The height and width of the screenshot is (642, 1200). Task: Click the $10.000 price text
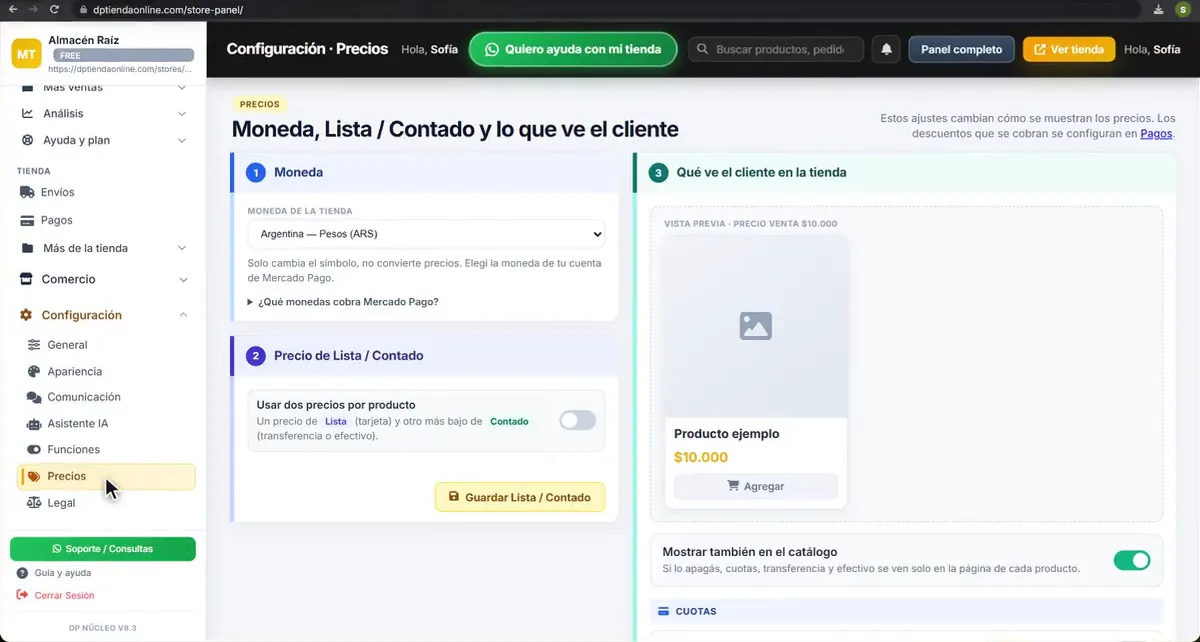coord(701,457)
